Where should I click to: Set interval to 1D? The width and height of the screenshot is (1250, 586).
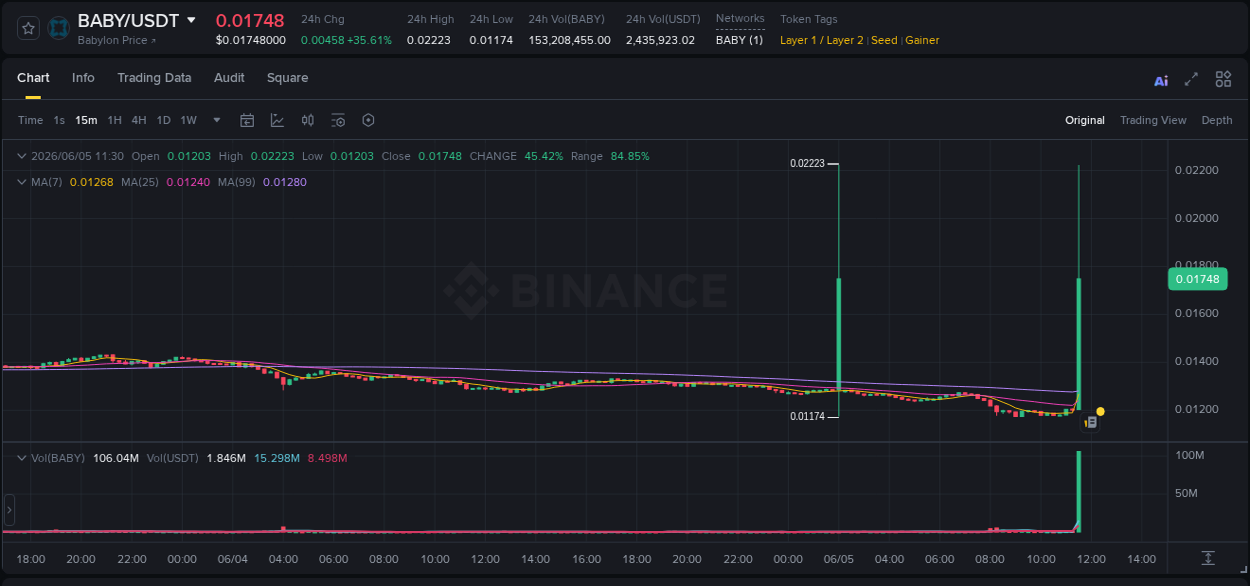click(163, 120)
